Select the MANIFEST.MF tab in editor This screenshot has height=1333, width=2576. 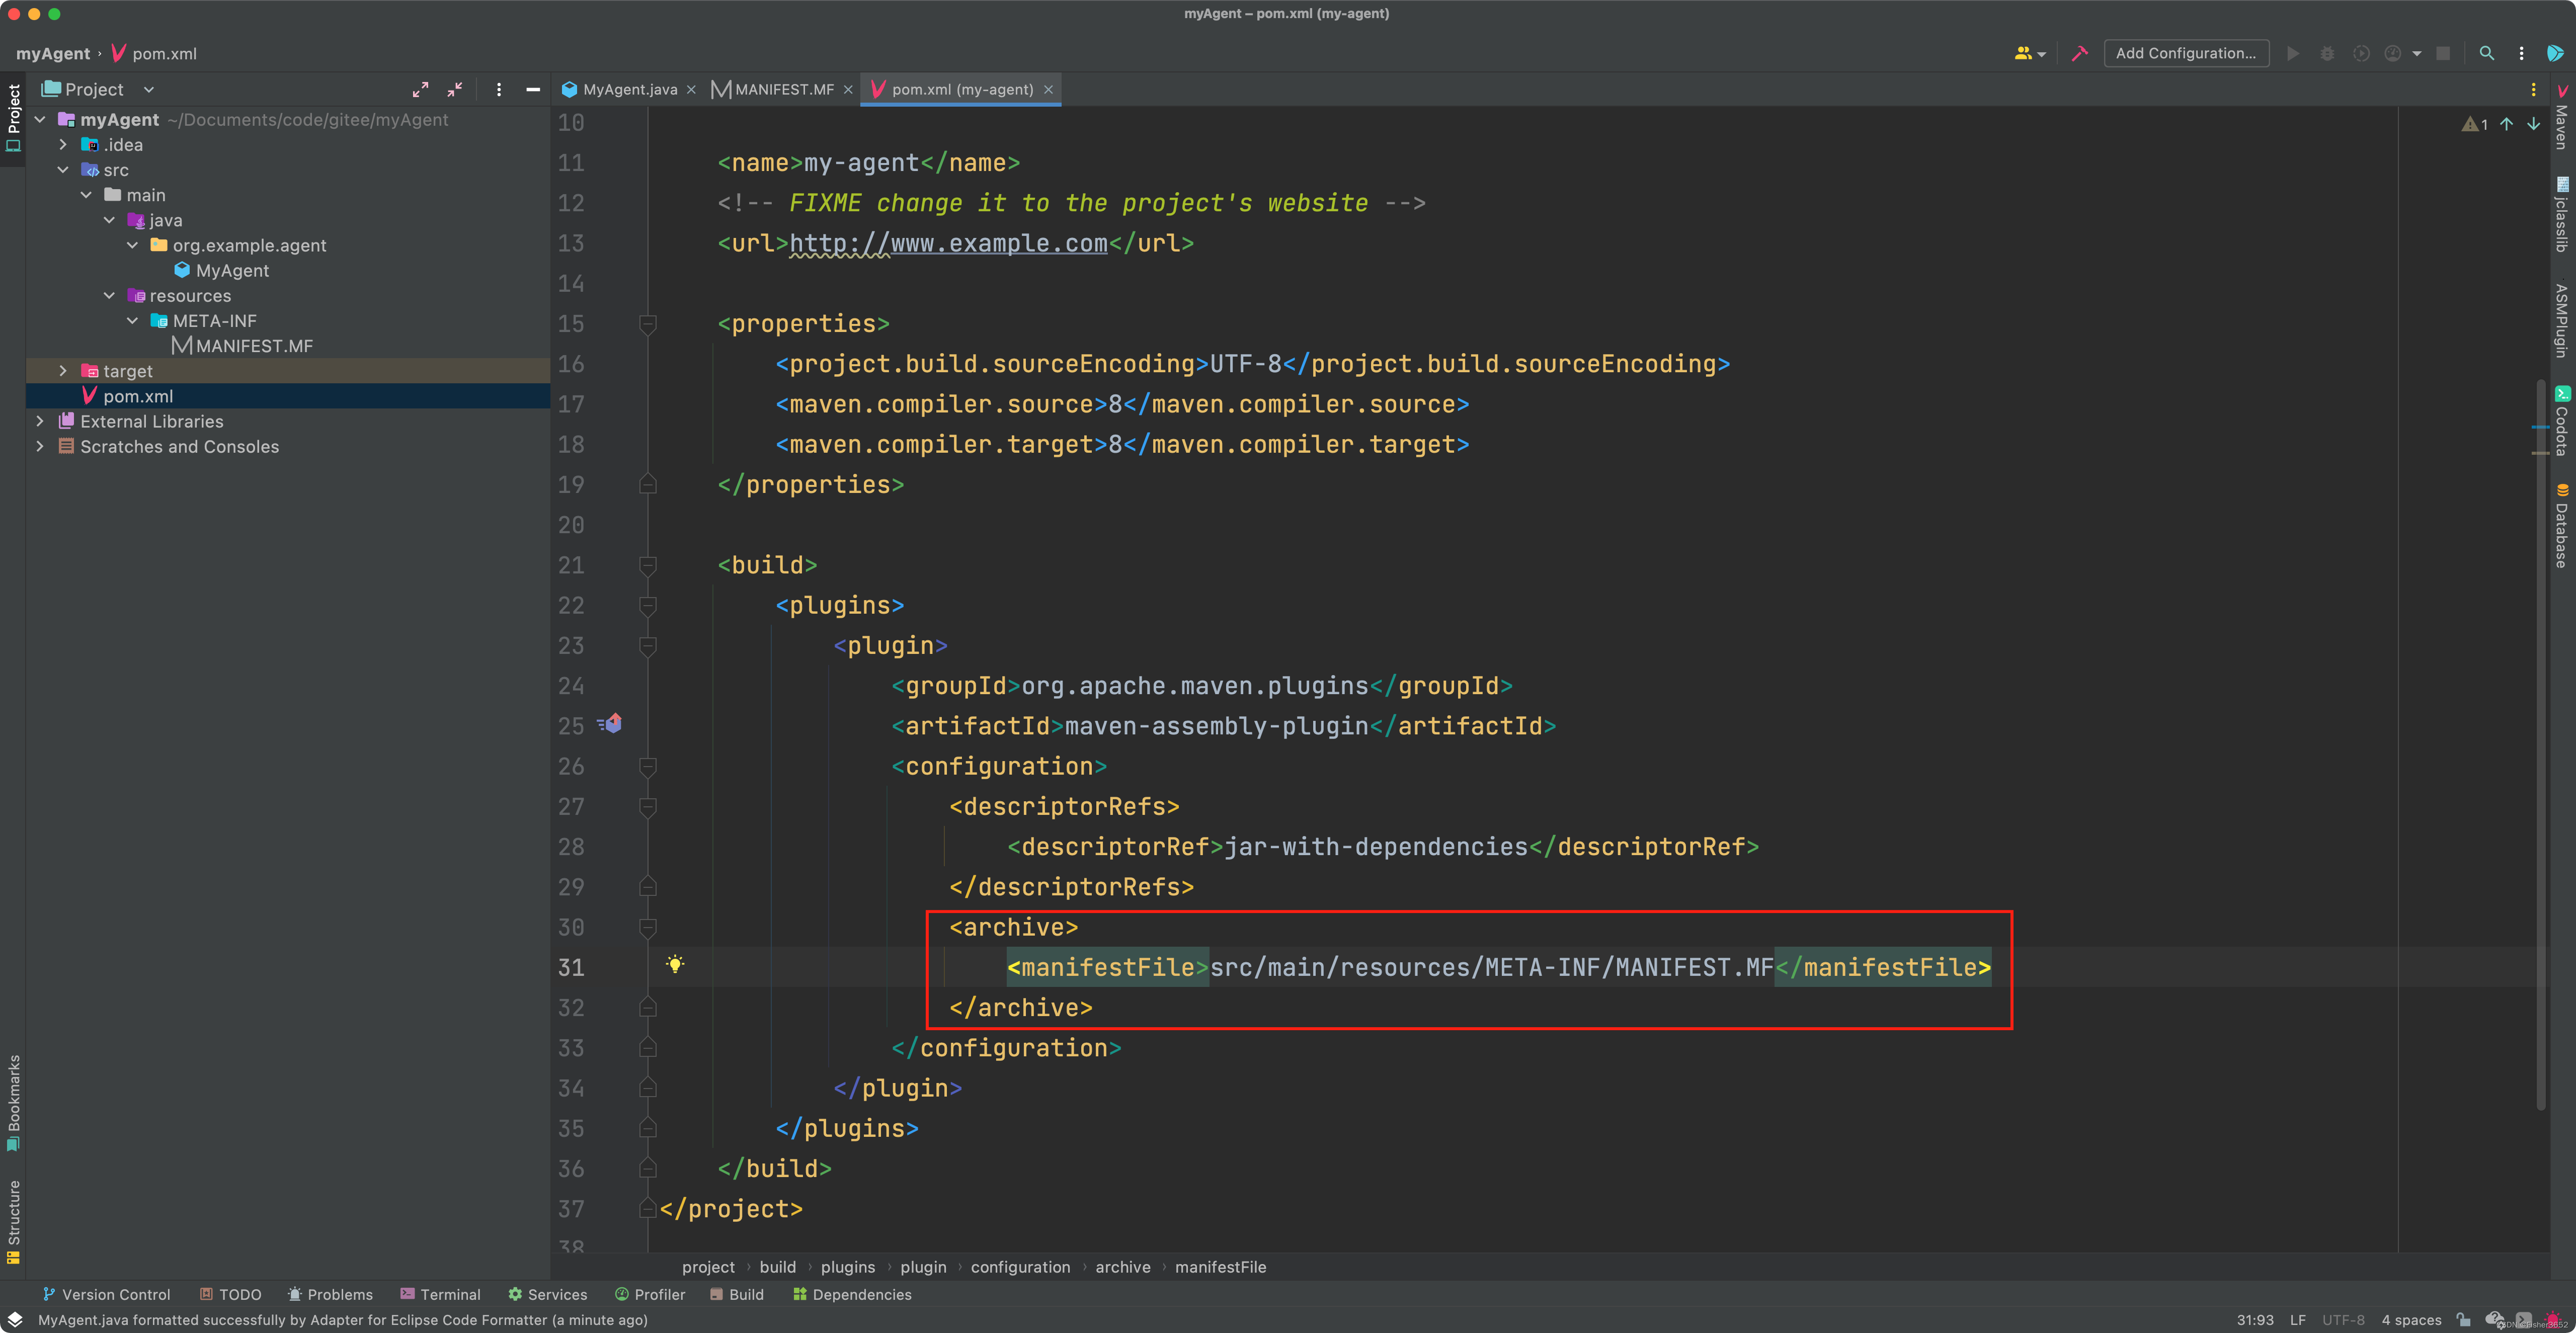[x=769, y=89]
